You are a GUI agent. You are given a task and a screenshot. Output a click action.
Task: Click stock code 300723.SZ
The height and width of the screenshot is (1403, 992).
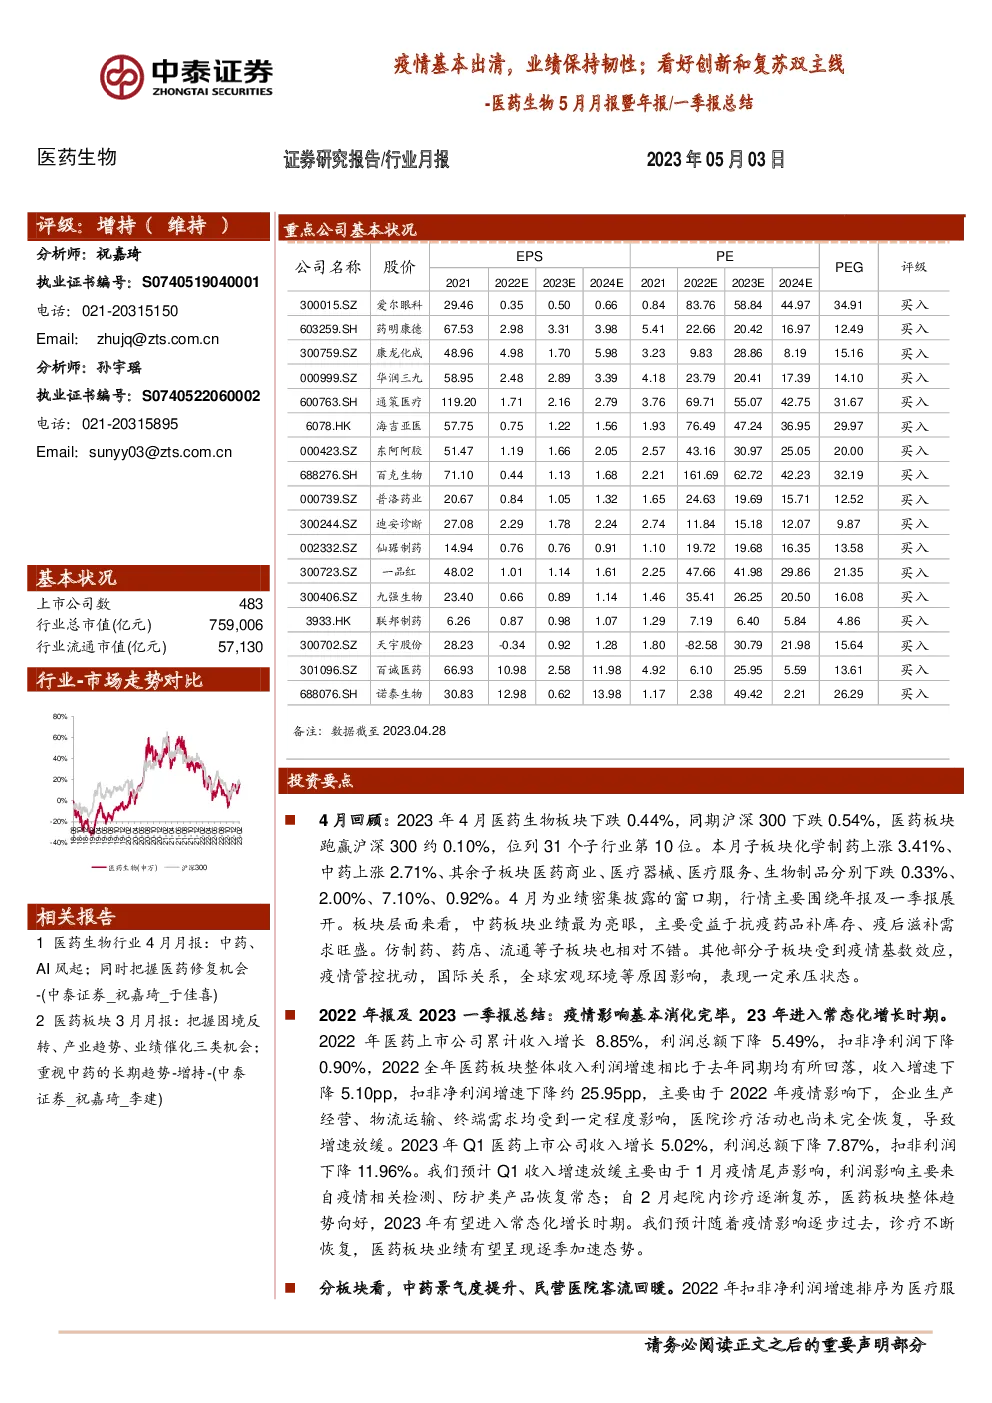point(328,572)
